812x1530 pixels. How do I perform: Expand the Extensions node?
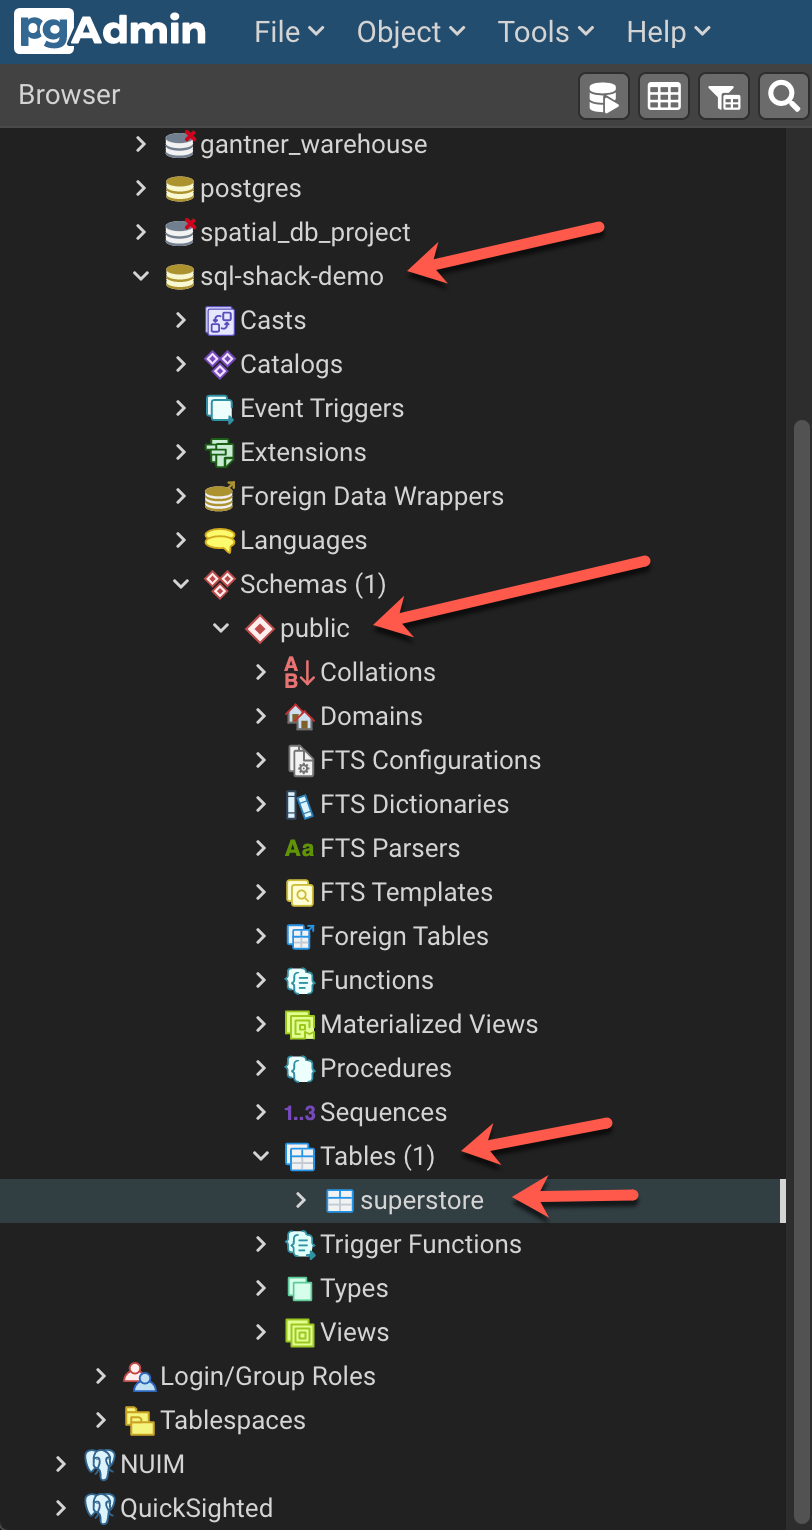click(180, 452)
